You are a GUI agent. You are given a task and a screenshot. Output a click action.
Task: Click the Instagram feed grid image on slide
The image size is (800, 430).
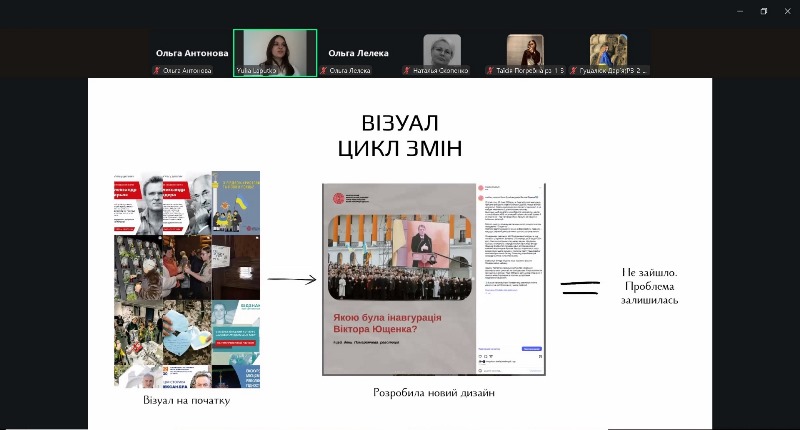coord(187,280)
